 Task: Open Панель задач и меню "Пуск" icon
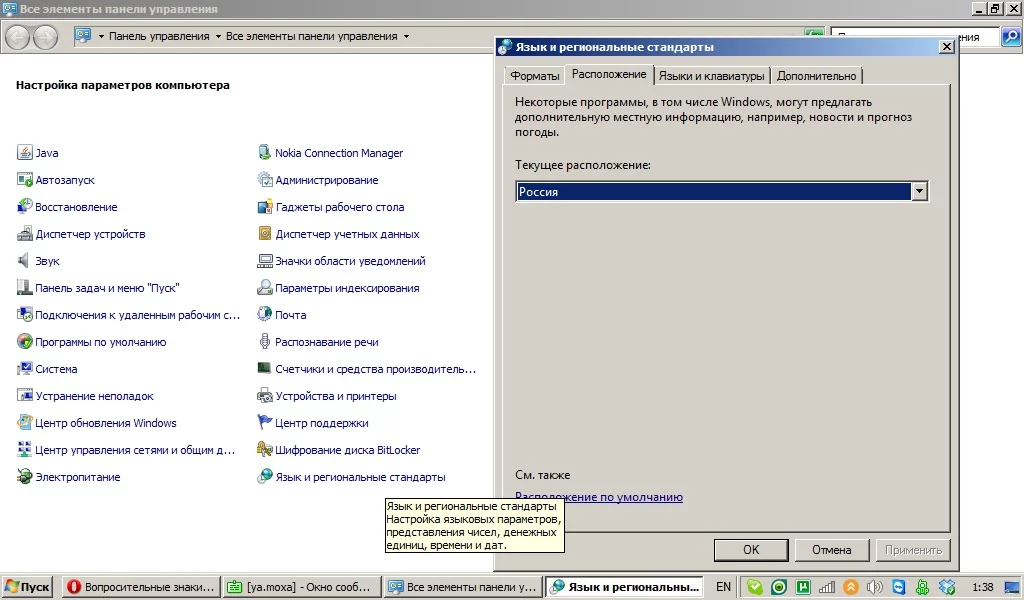click(x=25, y=287)
